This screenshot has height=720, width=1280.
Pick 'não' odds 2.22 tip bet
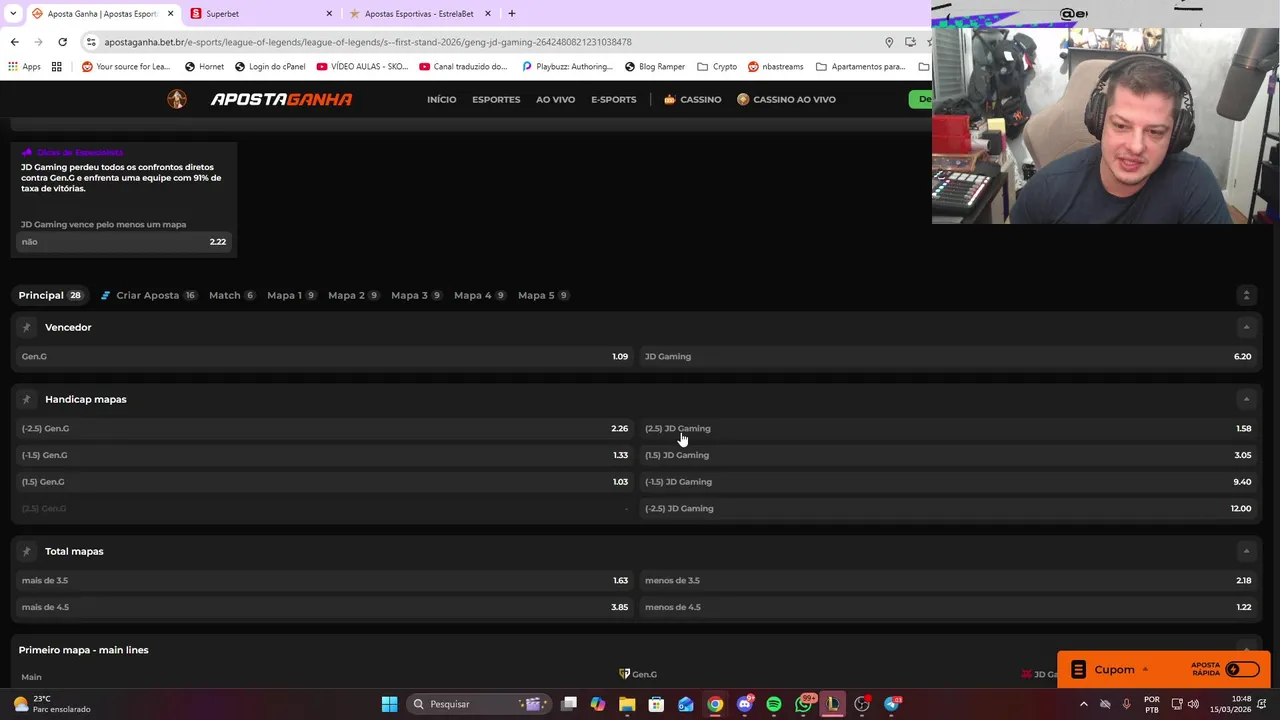(124, 242)
